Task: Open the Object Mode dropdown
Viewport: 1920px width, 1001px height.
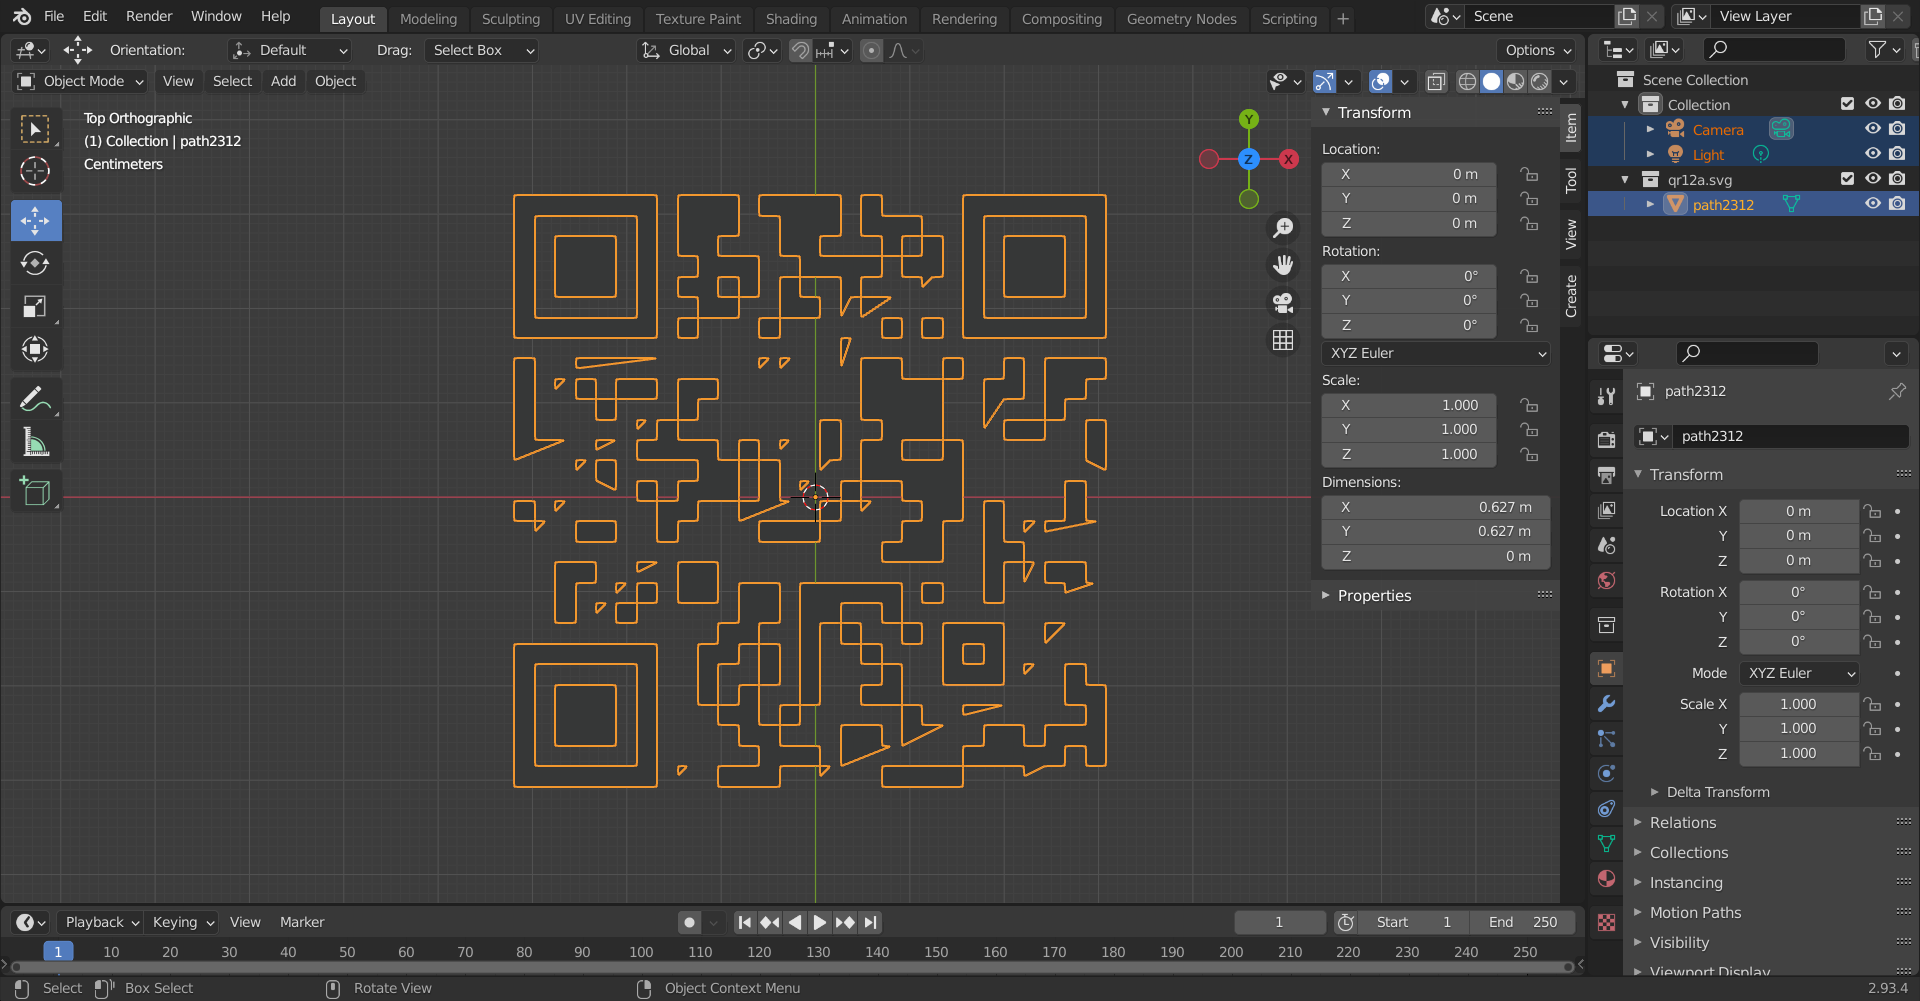Action: 81,81
